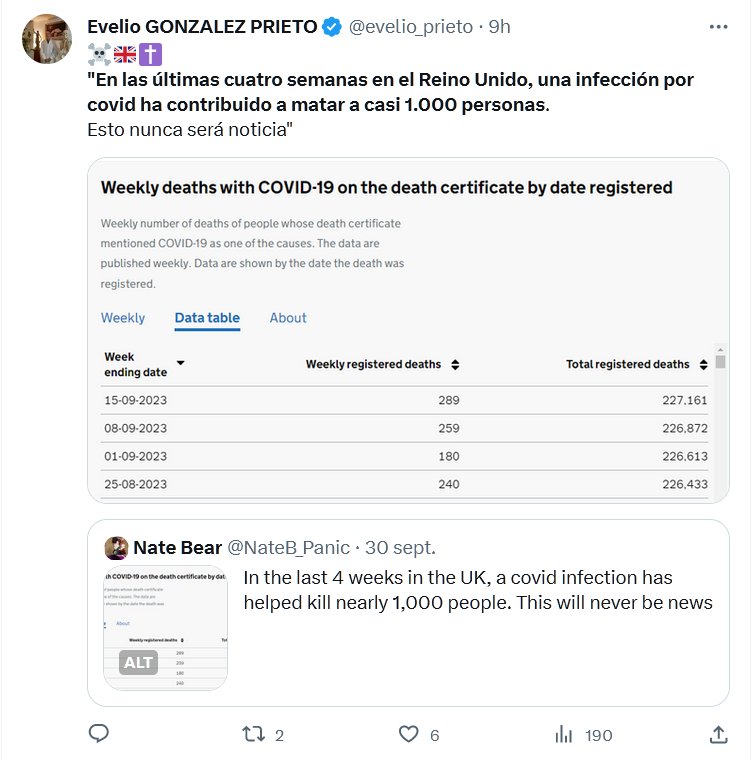Screen dimensions: 752x760
Task: Like the tweet with heart icon
Action: pos(408,734)
